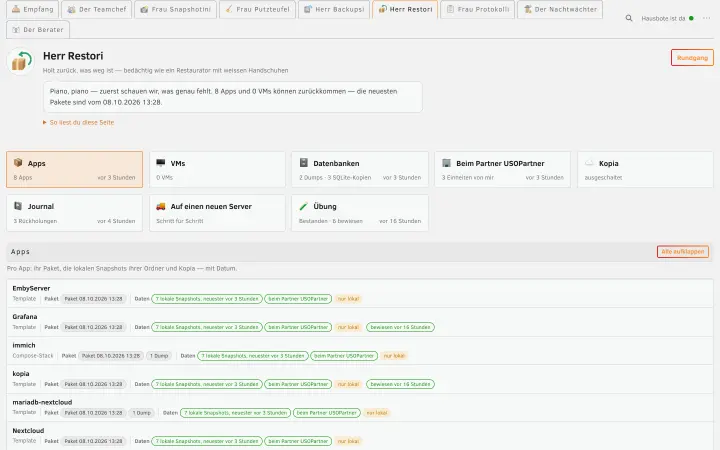
Task: Click the Putzteufel tab broom icon
Action: tap(229, 9)
